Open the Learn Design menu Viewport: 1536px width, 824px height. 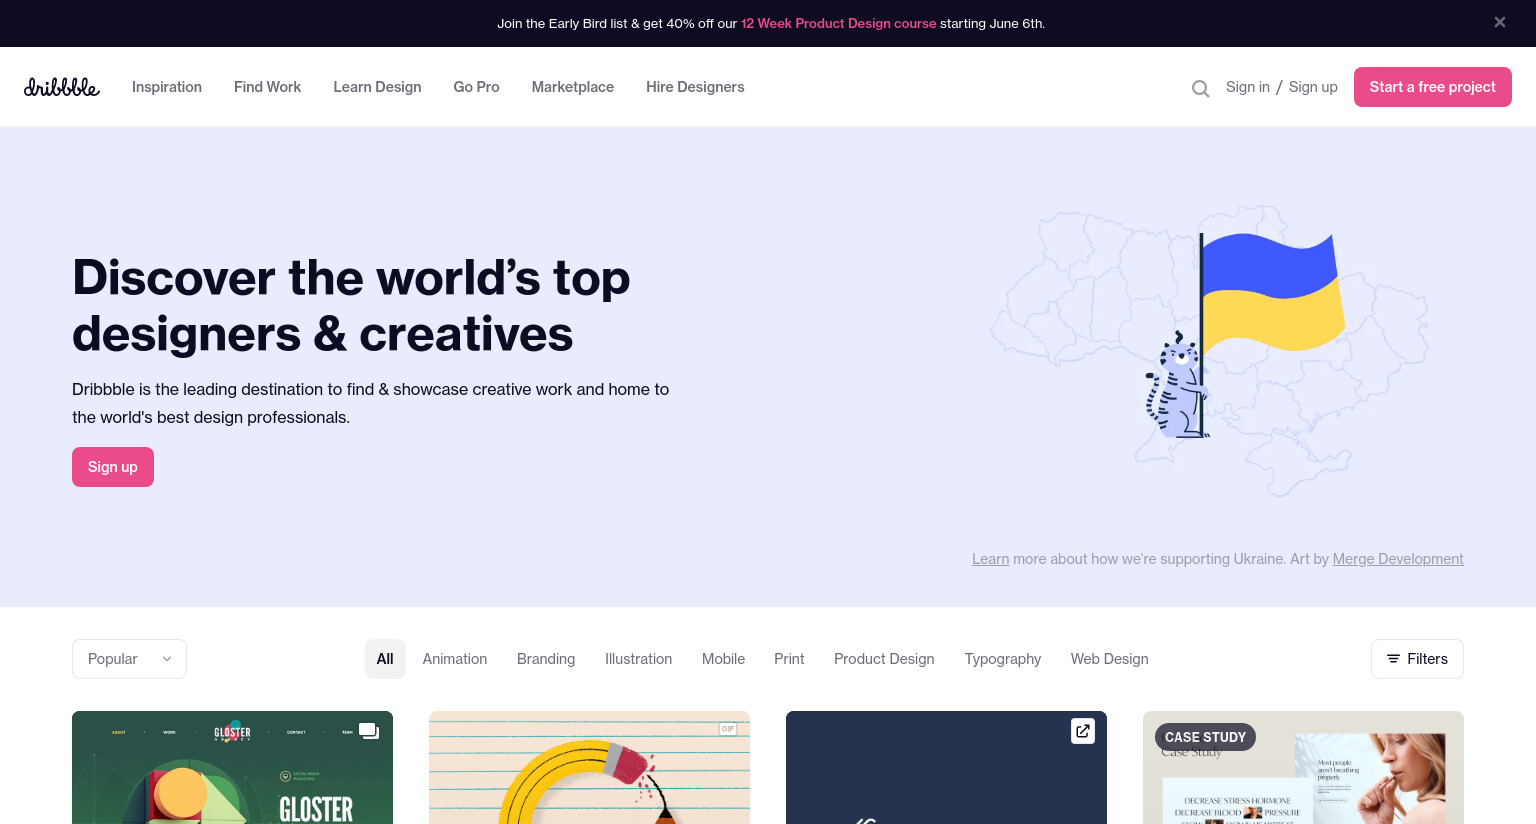pyautogui.click(x=377, y=87)
